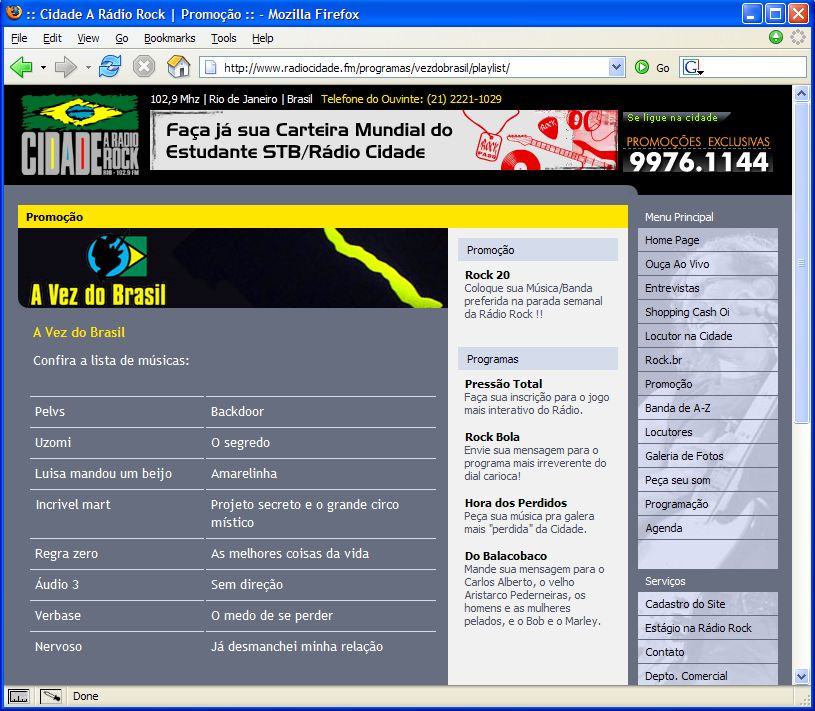Open Rock.br menu item
Viewport: 815px width, 711px height.
[707, 360]
